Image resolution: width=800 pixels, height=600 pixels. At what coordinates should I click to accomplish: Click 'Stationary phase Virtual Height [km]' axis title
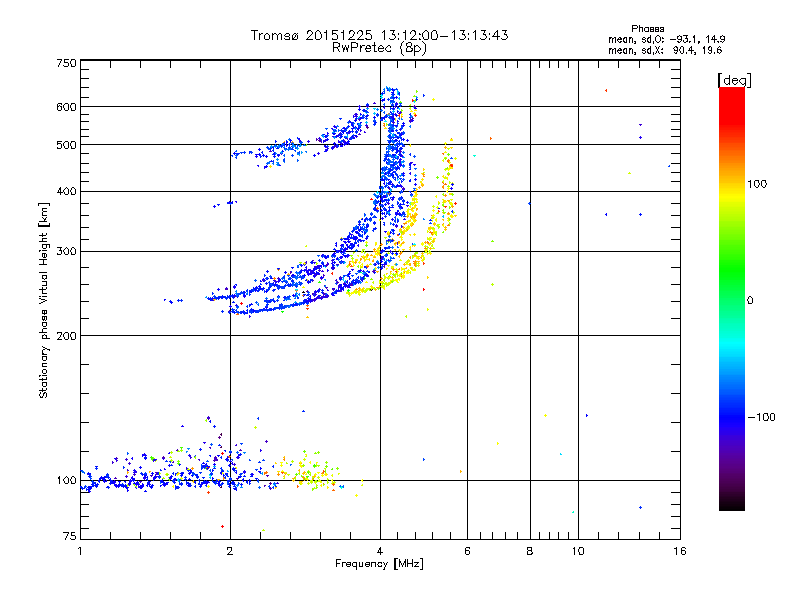pos(44,300)
